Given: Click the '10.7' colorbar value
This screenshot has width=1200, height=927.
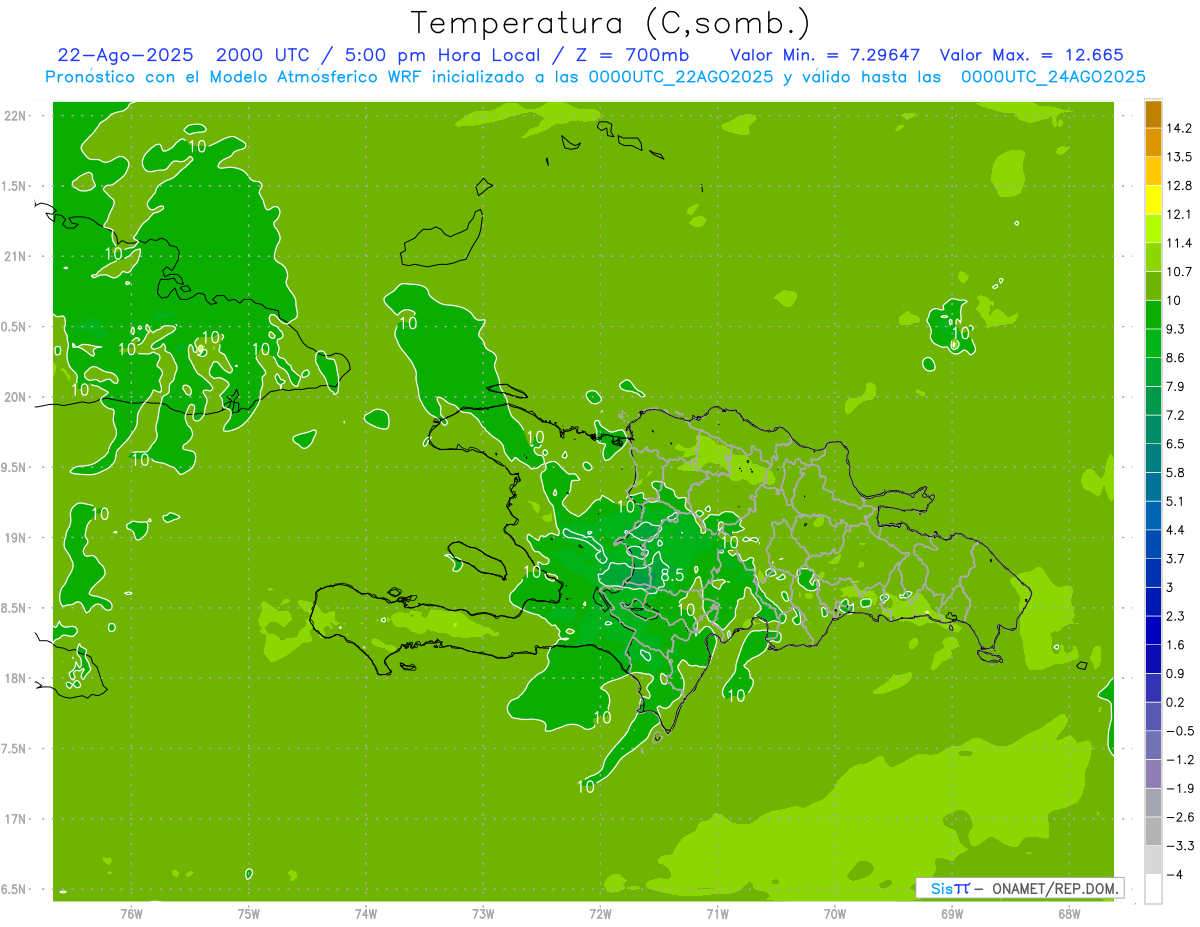Looking at the screenshot, I should (1180, 271).
